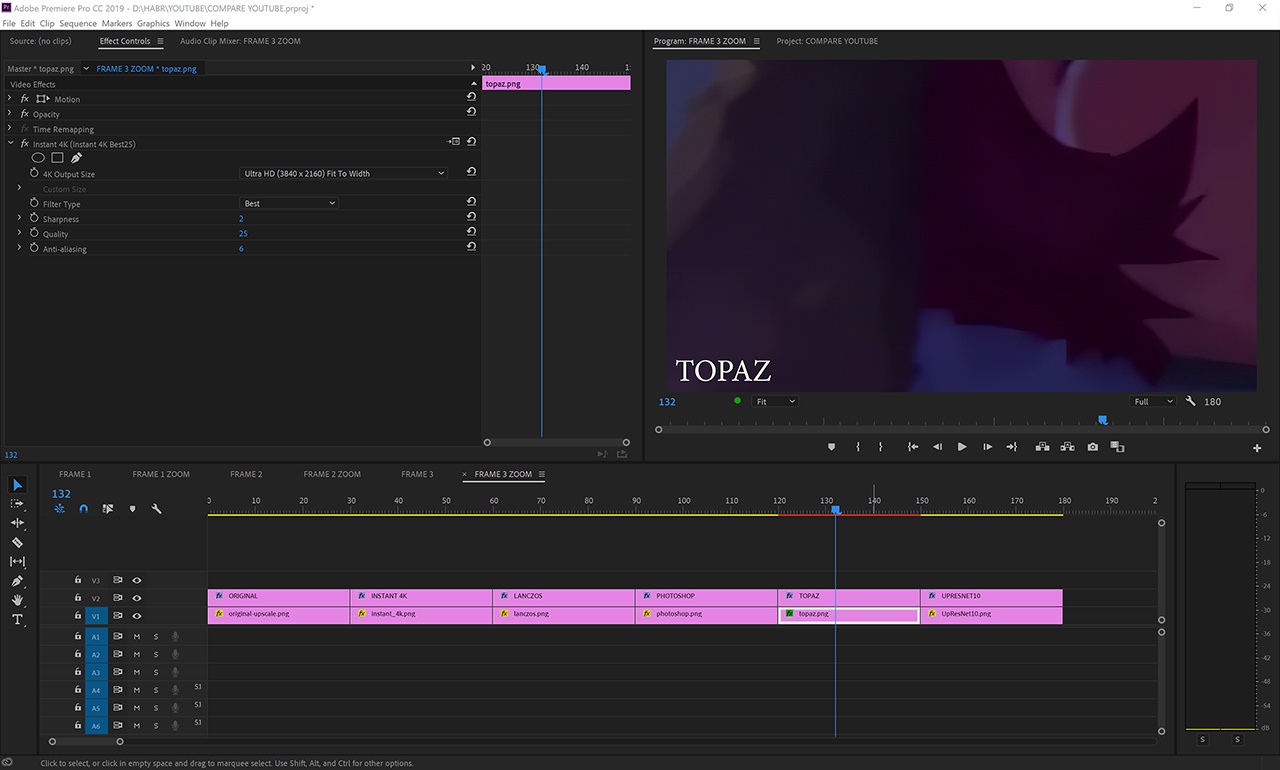Solo audio track A2

point(156,654)
